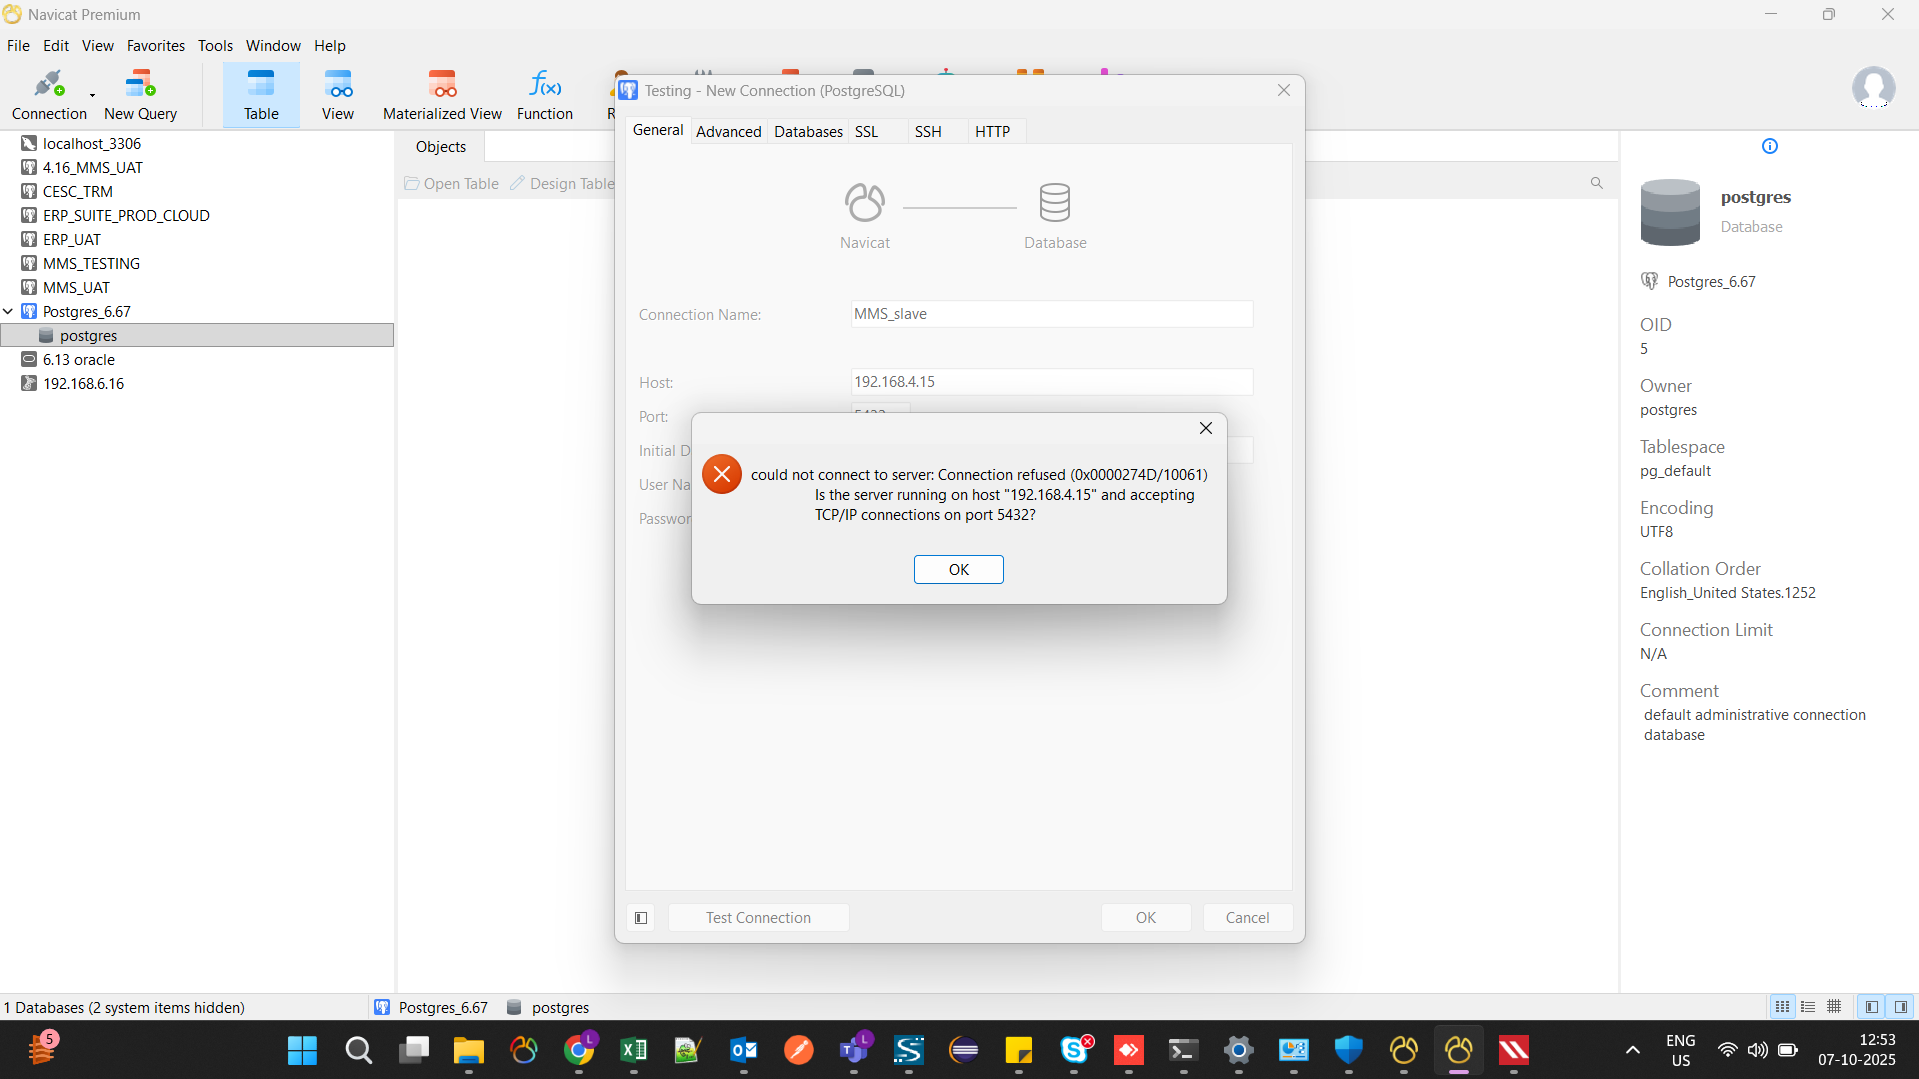Open Windows Start menu on taskbar
Viewport: 1919px width, 1079px height.
(x=302, y=1050)
